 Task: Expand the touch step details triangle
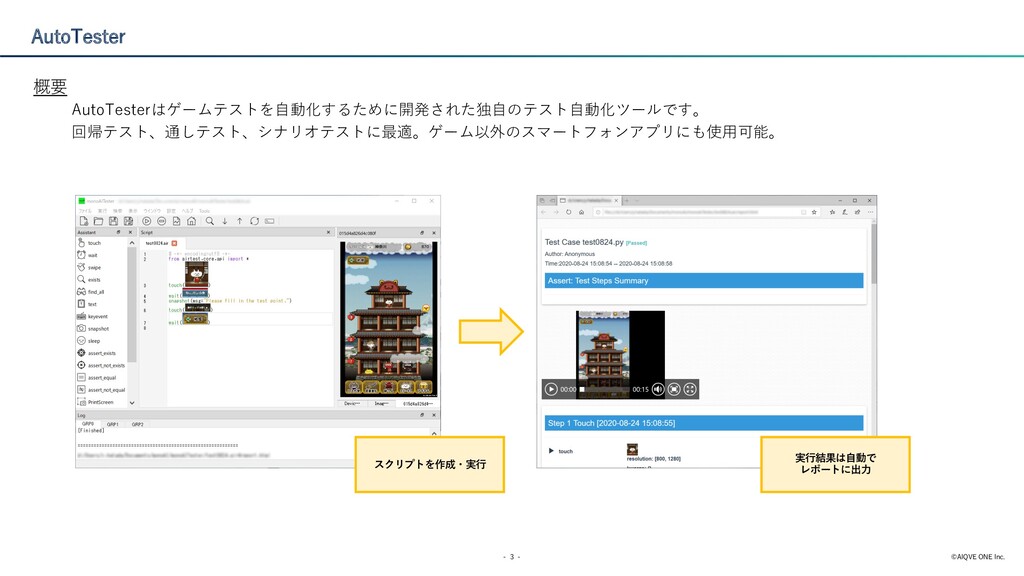(x=551, y=451)
